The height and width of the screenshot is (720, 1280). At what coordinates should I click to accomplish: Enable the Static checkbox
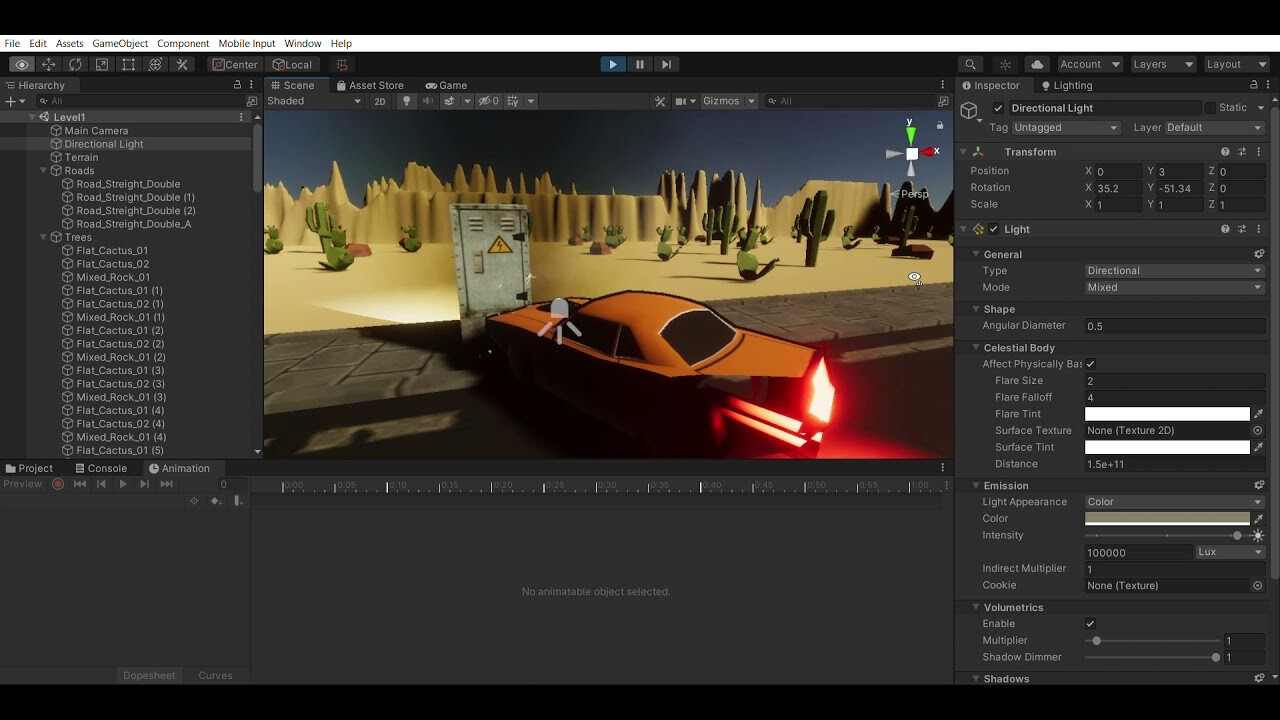point(1210,108)
